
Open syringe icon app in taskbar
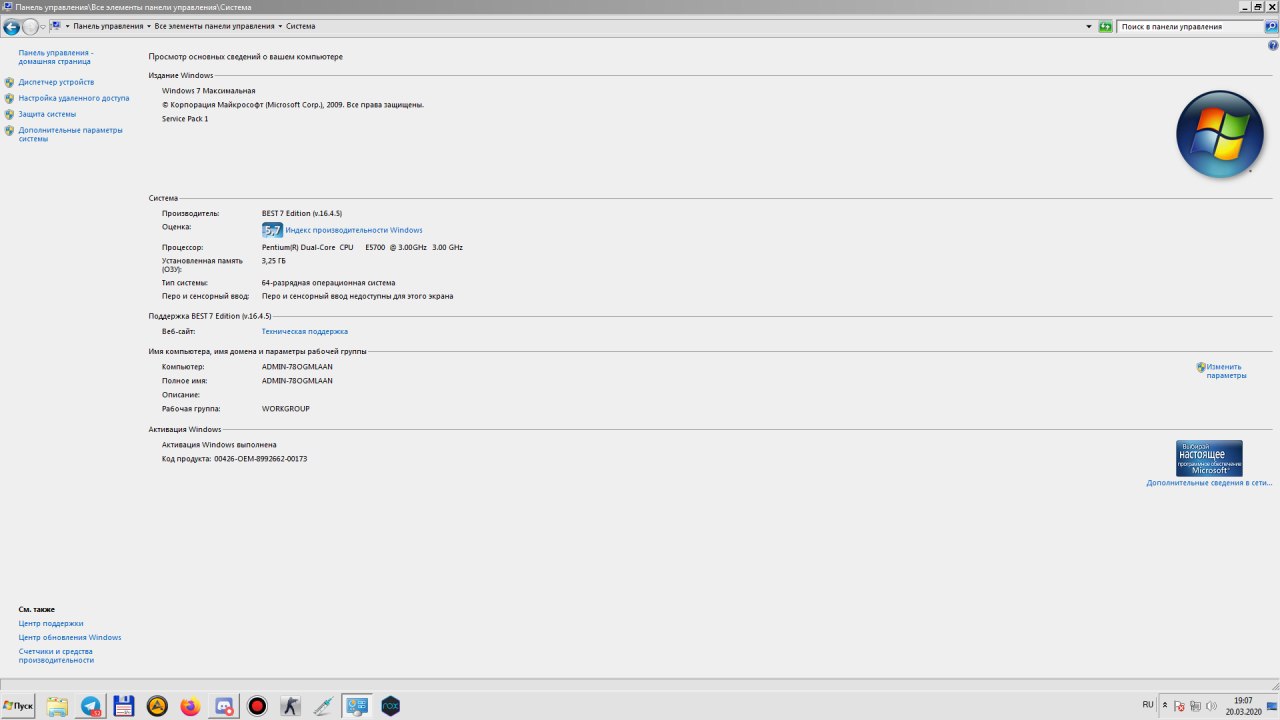coord(323,706)
